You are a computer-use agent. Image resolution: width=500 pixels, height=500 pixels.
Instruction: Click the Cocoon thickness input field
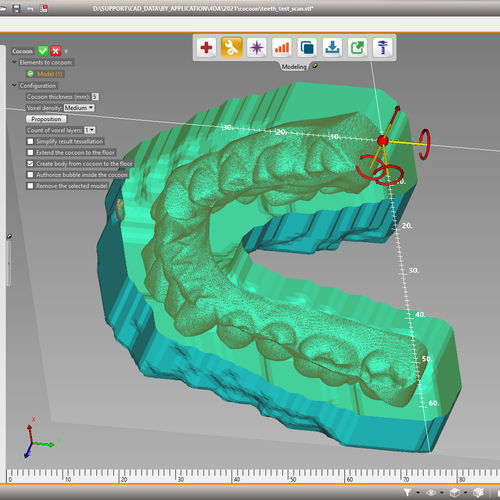95,97
